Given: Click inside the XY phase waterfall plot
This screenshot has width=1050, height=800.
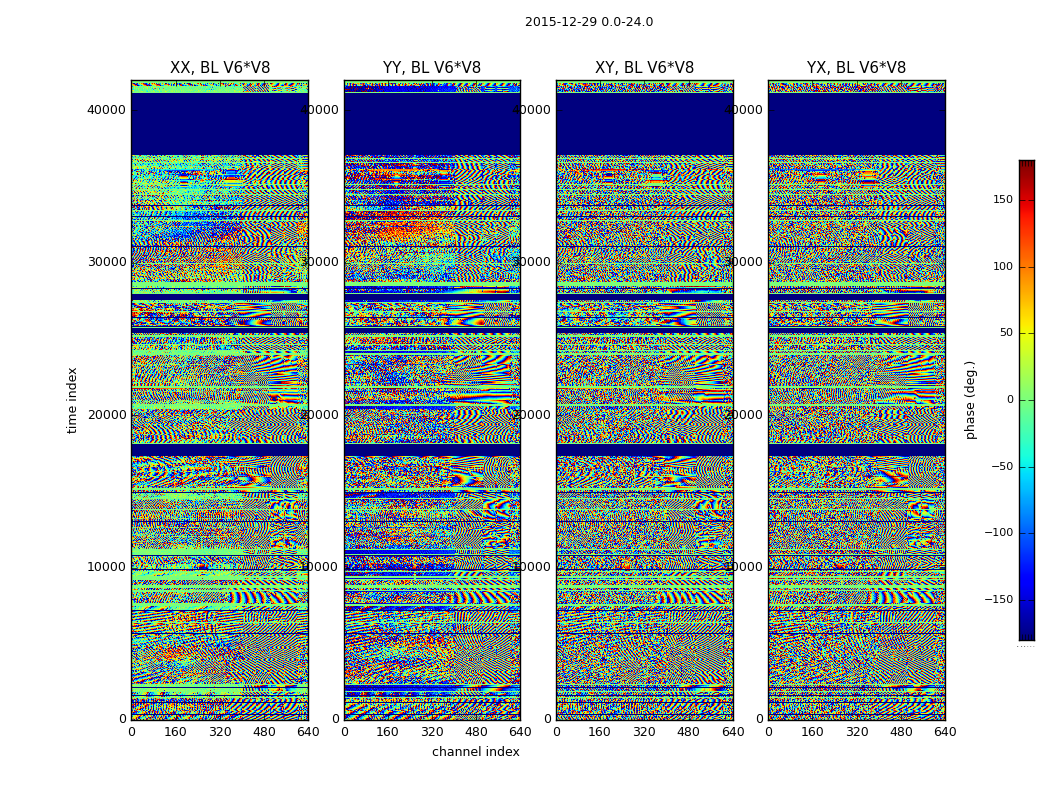Looking at the screenshot, I should pos(644,400).
